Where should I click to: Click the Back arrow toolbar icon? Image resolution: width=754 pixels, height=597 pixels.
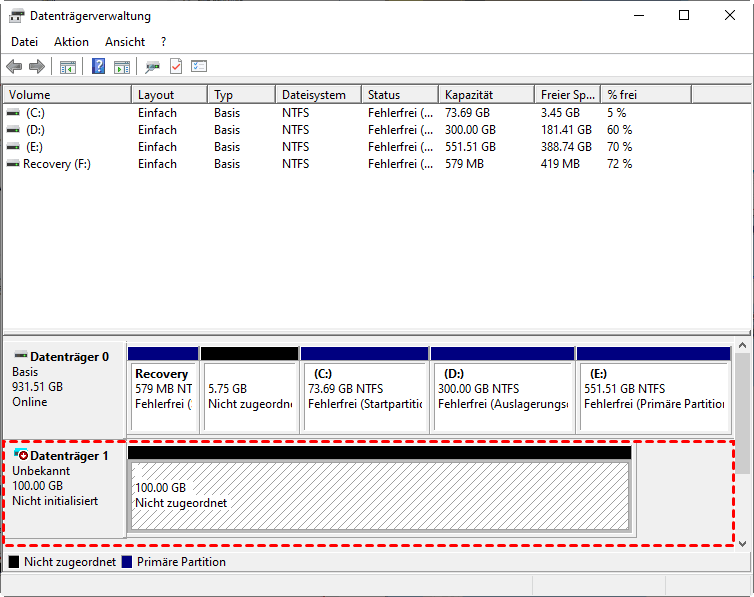point(14,66)
